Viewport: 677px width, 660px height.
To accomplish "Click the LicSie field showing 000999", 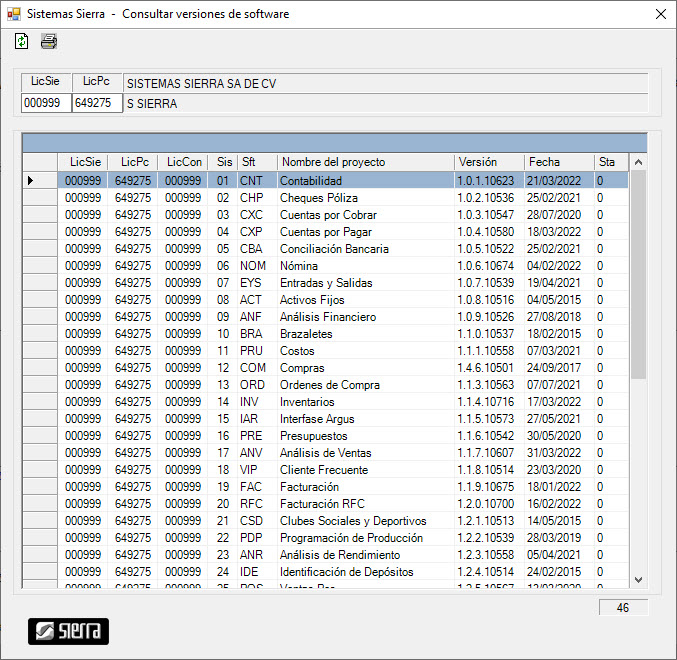I will pos(46,103).
